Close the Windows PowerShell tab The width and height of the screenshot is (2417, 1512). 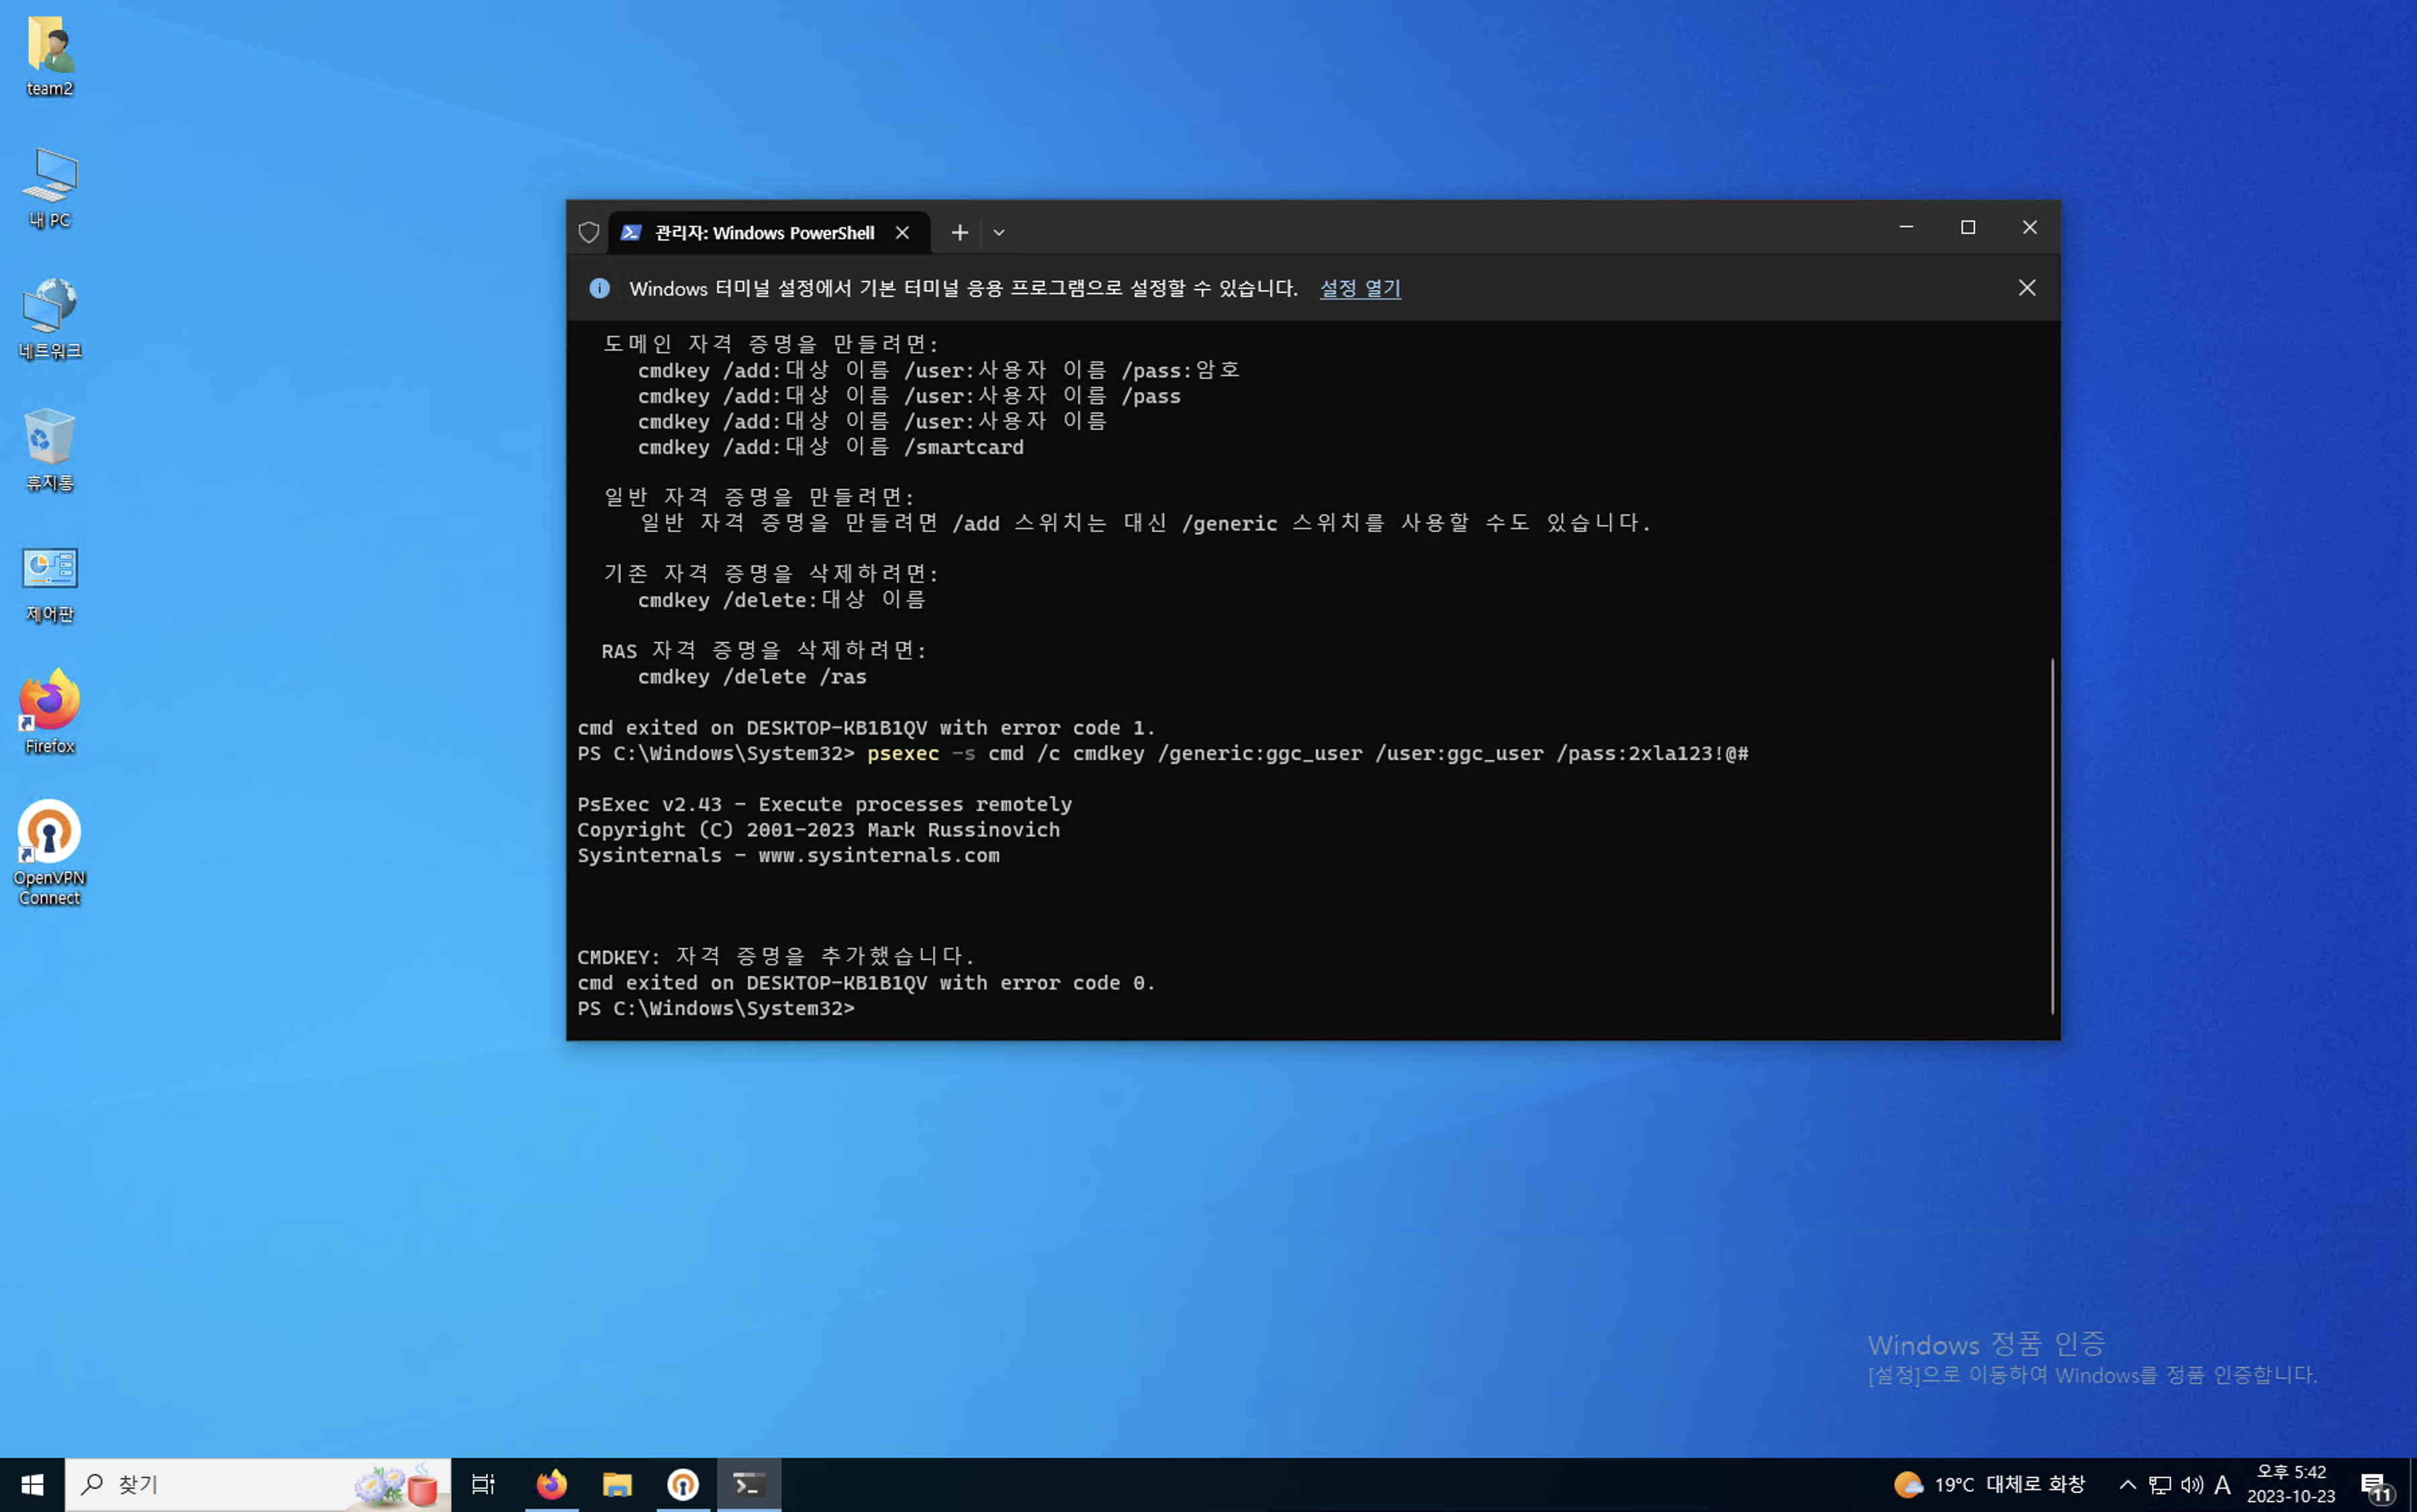click(902, 232)
